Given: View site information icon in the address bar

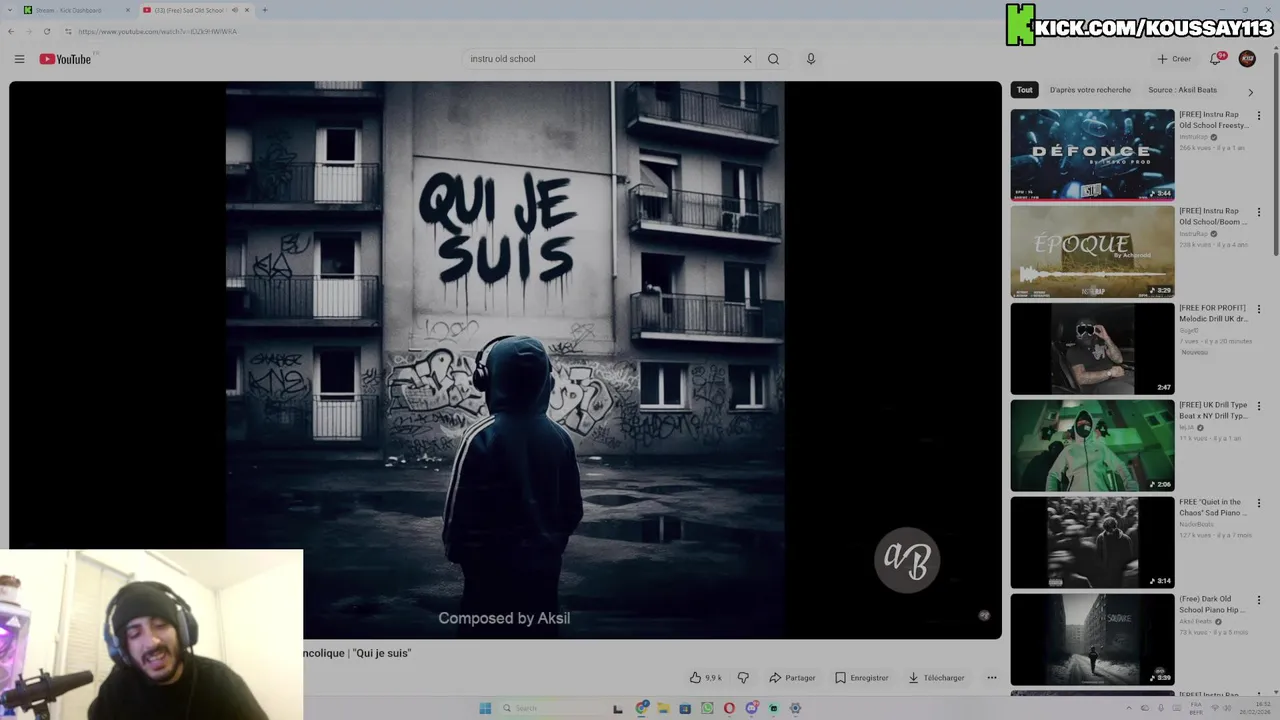Looking at the screenshot, I should 68,32.
